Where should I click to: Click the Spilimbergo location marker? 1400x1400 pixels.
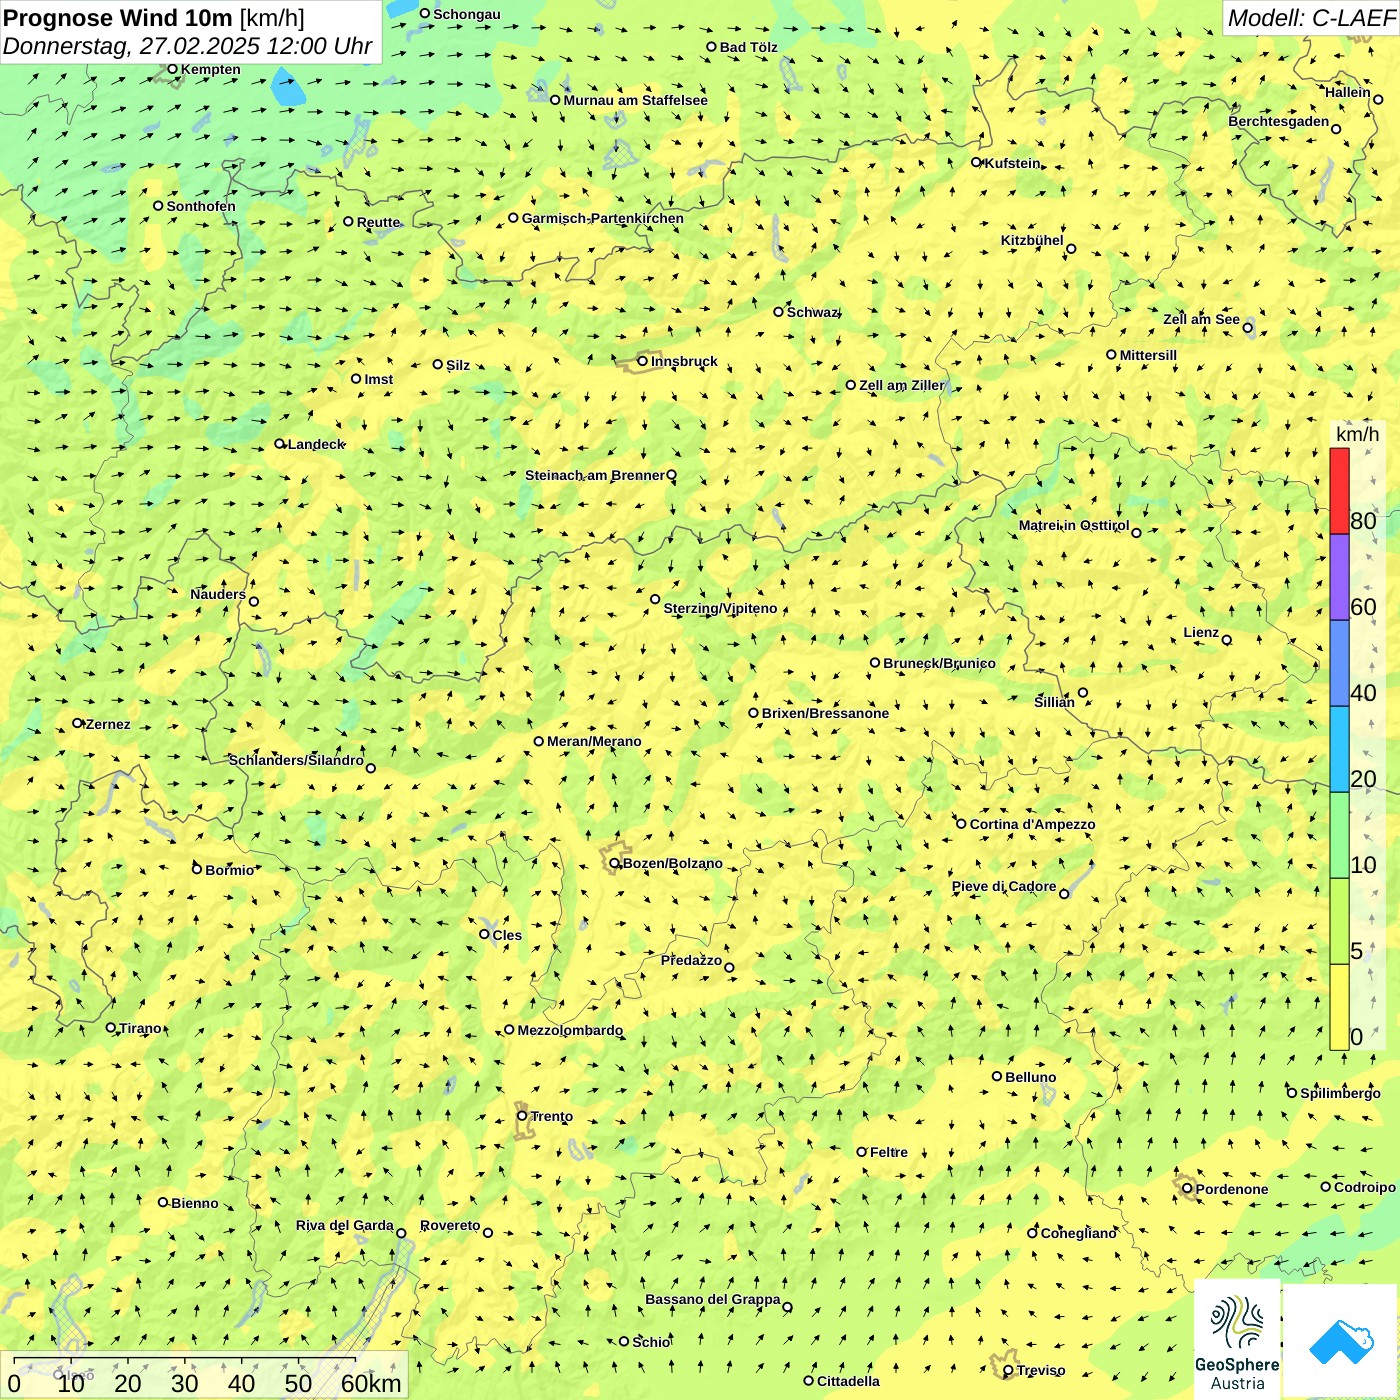tap(1292, 1093)
